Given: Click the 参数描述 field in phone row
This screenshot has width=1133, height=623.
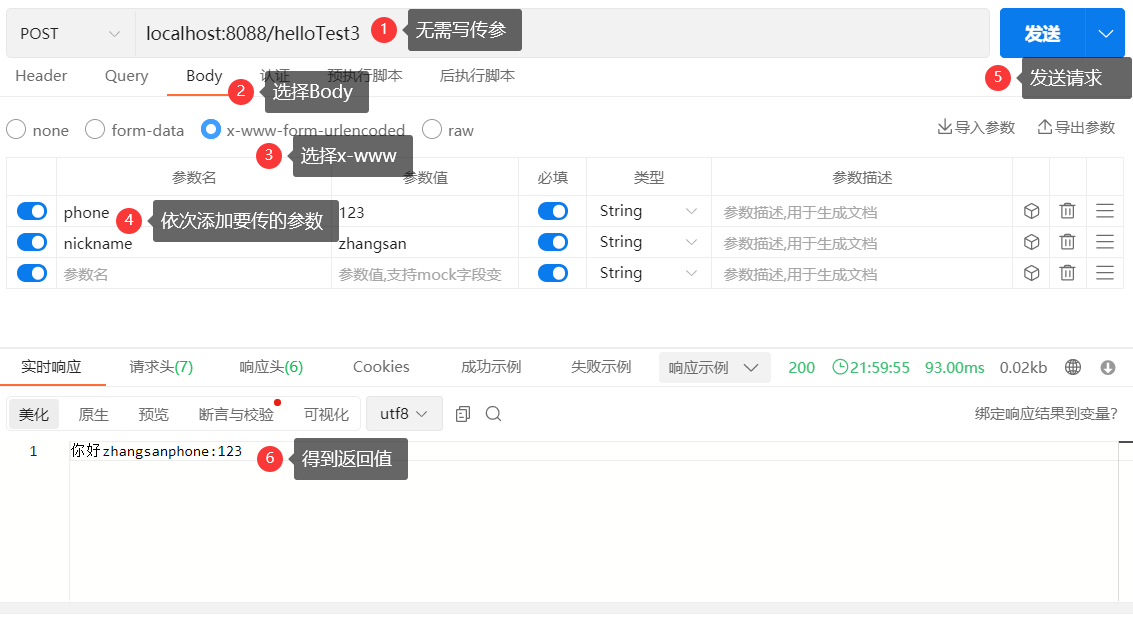Looking at the screenshot, I should pos(861,212).
